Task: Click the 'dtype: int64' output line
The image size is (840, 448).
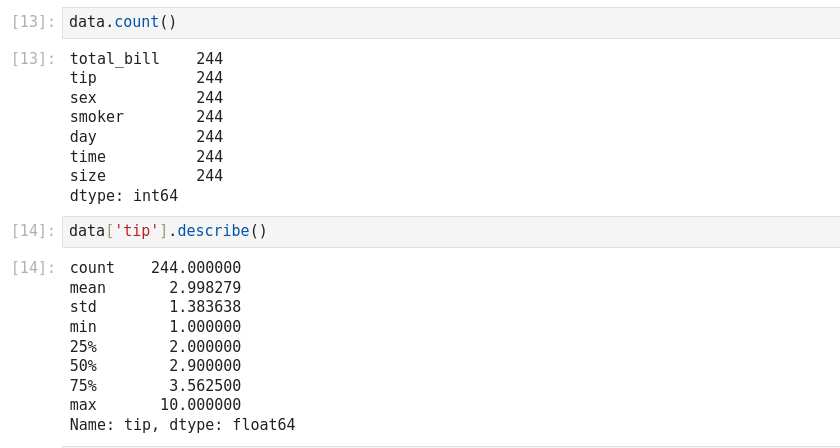Action: 123,196
